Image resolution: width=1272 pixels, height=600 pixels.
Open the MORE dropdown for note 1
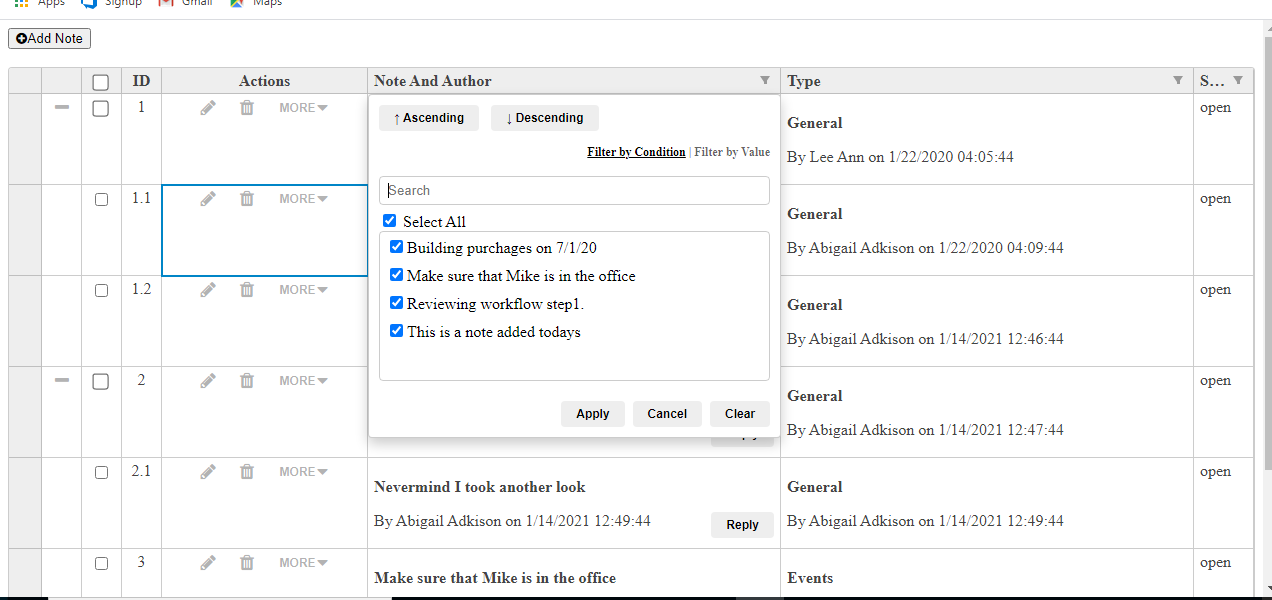coord(303,108)
